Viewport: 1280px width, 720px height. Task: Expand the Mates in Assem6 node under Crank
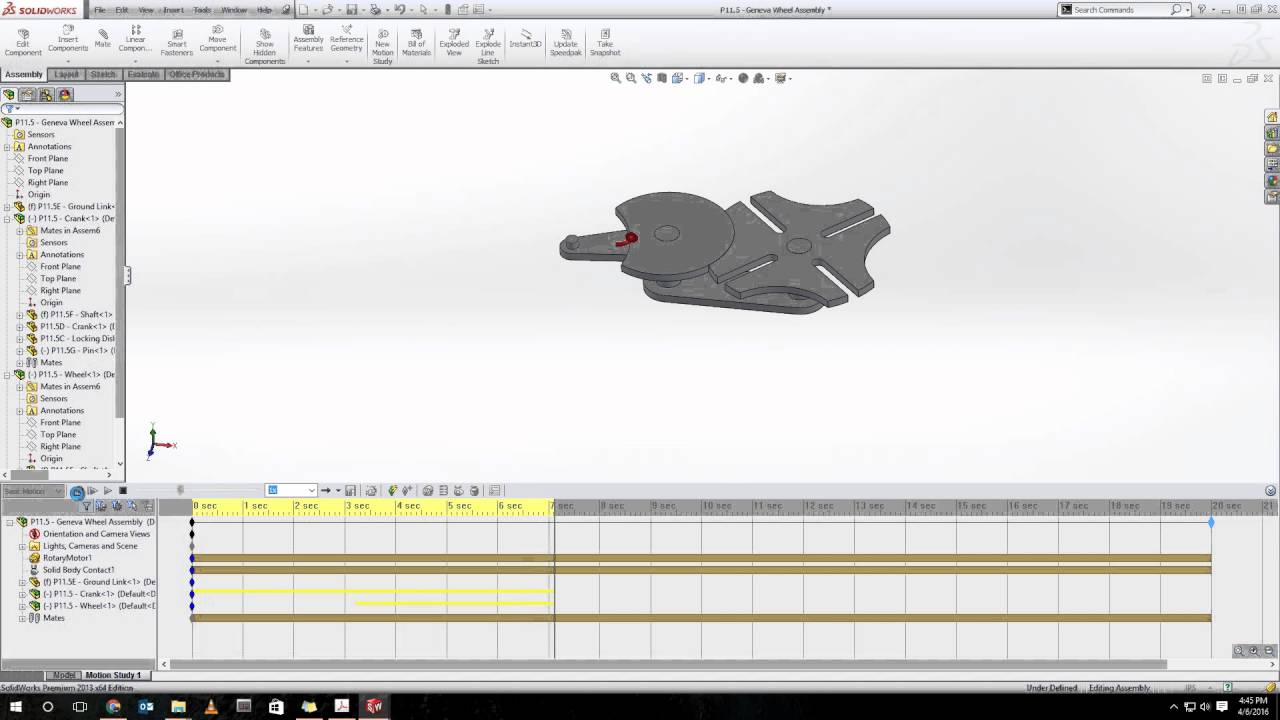(19, 231)
